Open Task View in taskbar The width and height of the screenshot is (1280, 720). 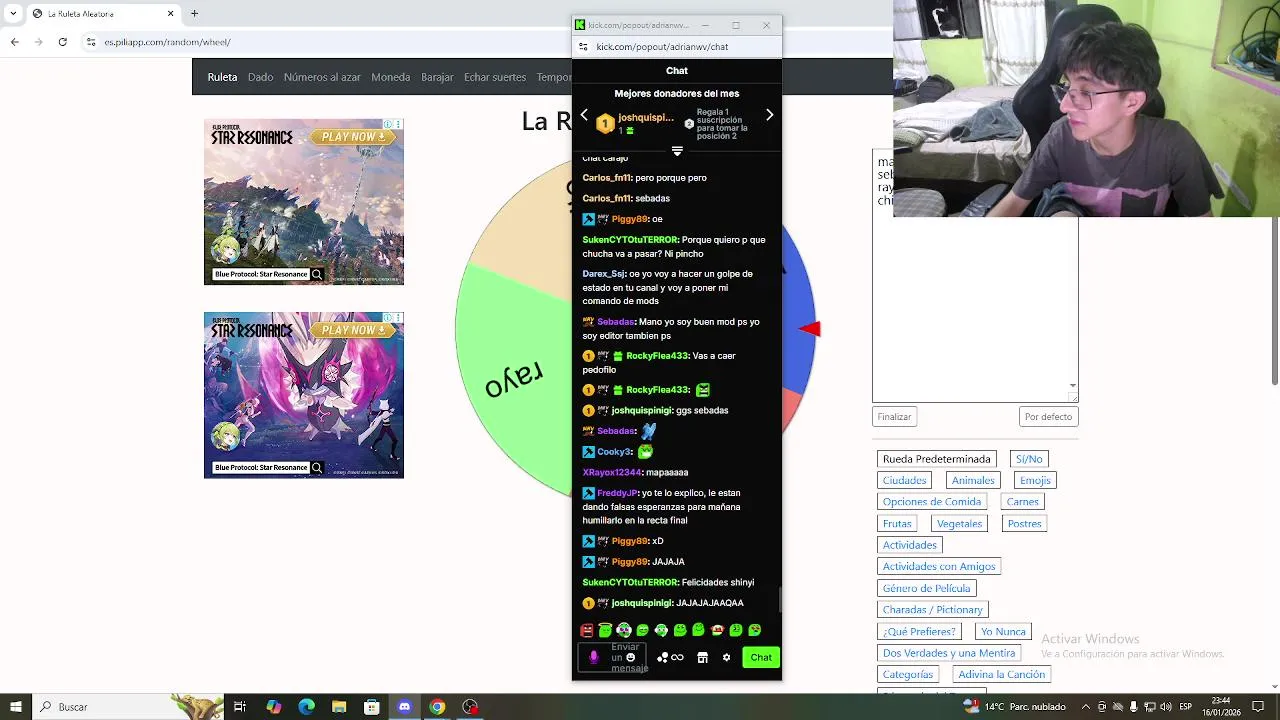[x=240, y=707]
